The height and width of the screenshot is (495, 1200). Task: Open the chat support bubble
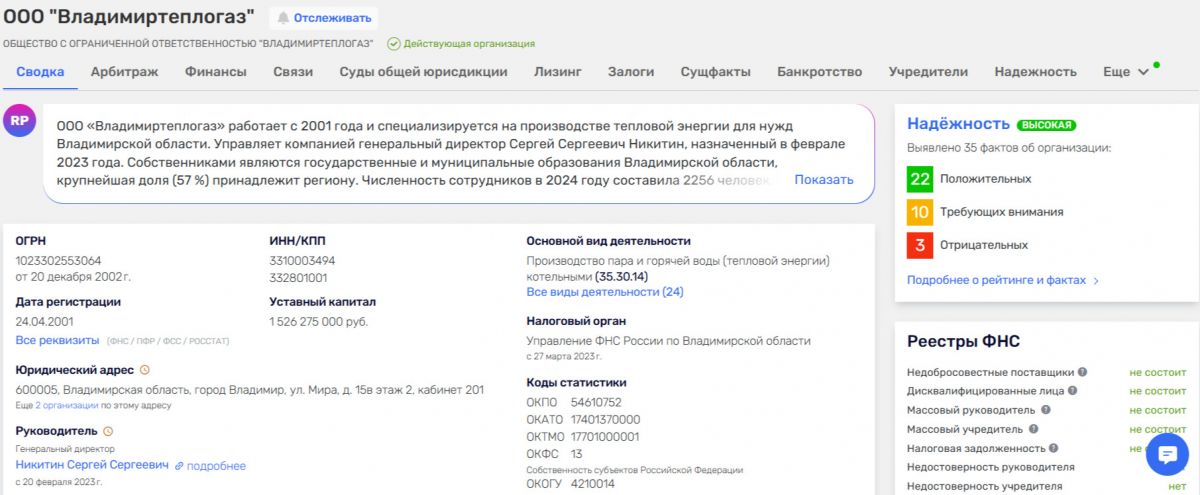point(1166,455)
